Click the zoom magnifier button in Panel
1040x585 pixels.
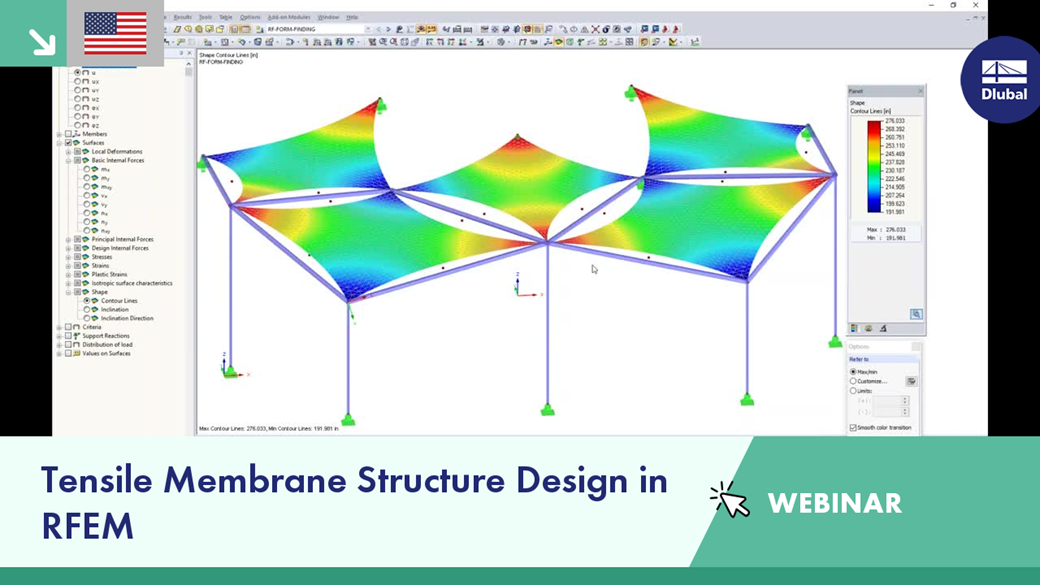(x=916, y=314)
